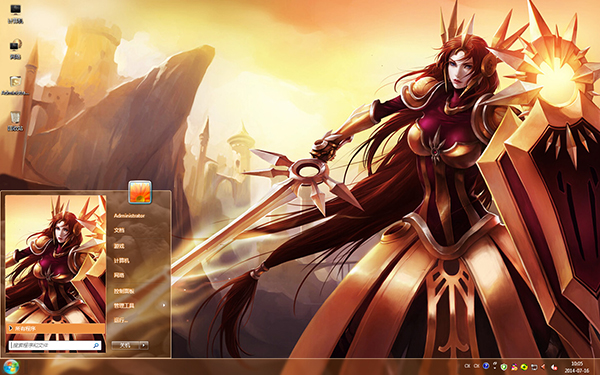Select 控制面板 in the Start menu
600x375 pixels.
coord(124,291)
